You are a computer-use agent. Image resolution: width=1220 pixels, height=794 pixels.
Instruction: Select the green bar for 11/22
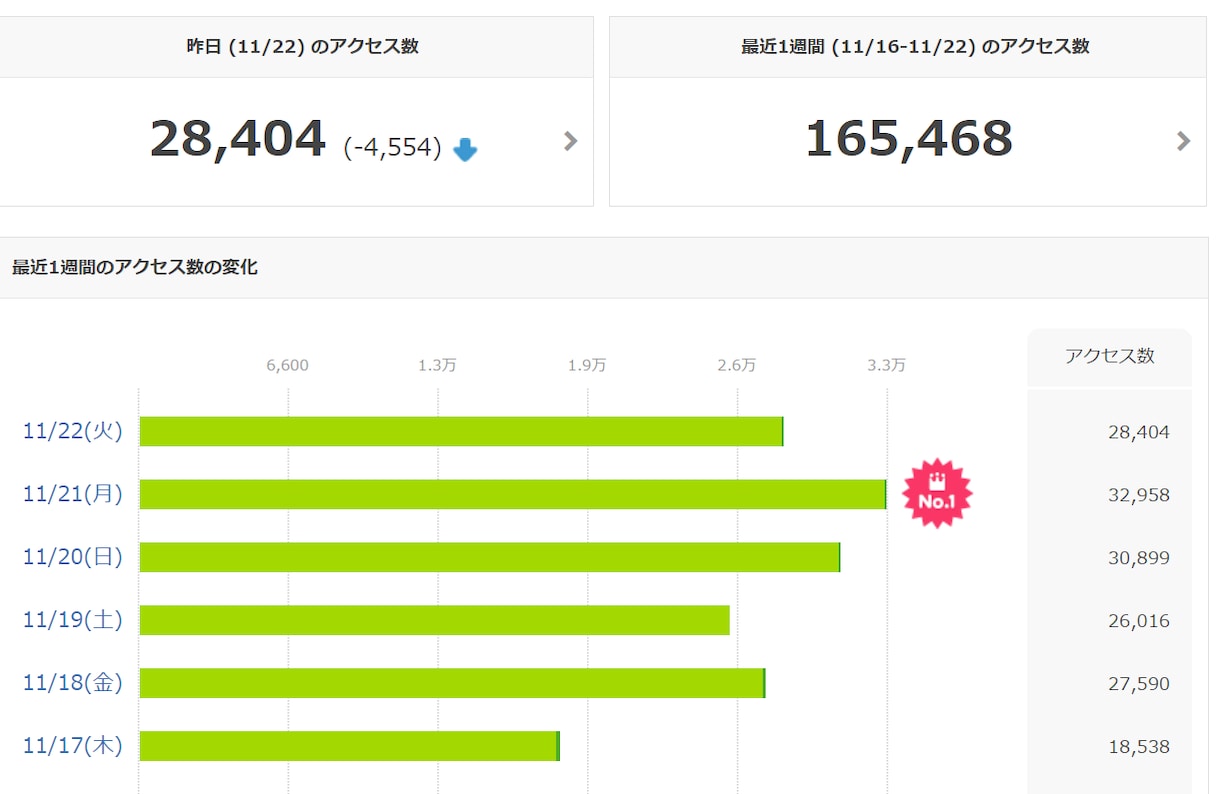(x=461, y=431)
